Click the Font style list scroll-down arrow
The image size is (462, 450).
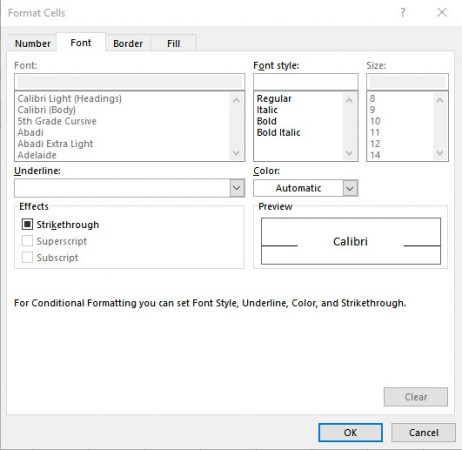349,153
